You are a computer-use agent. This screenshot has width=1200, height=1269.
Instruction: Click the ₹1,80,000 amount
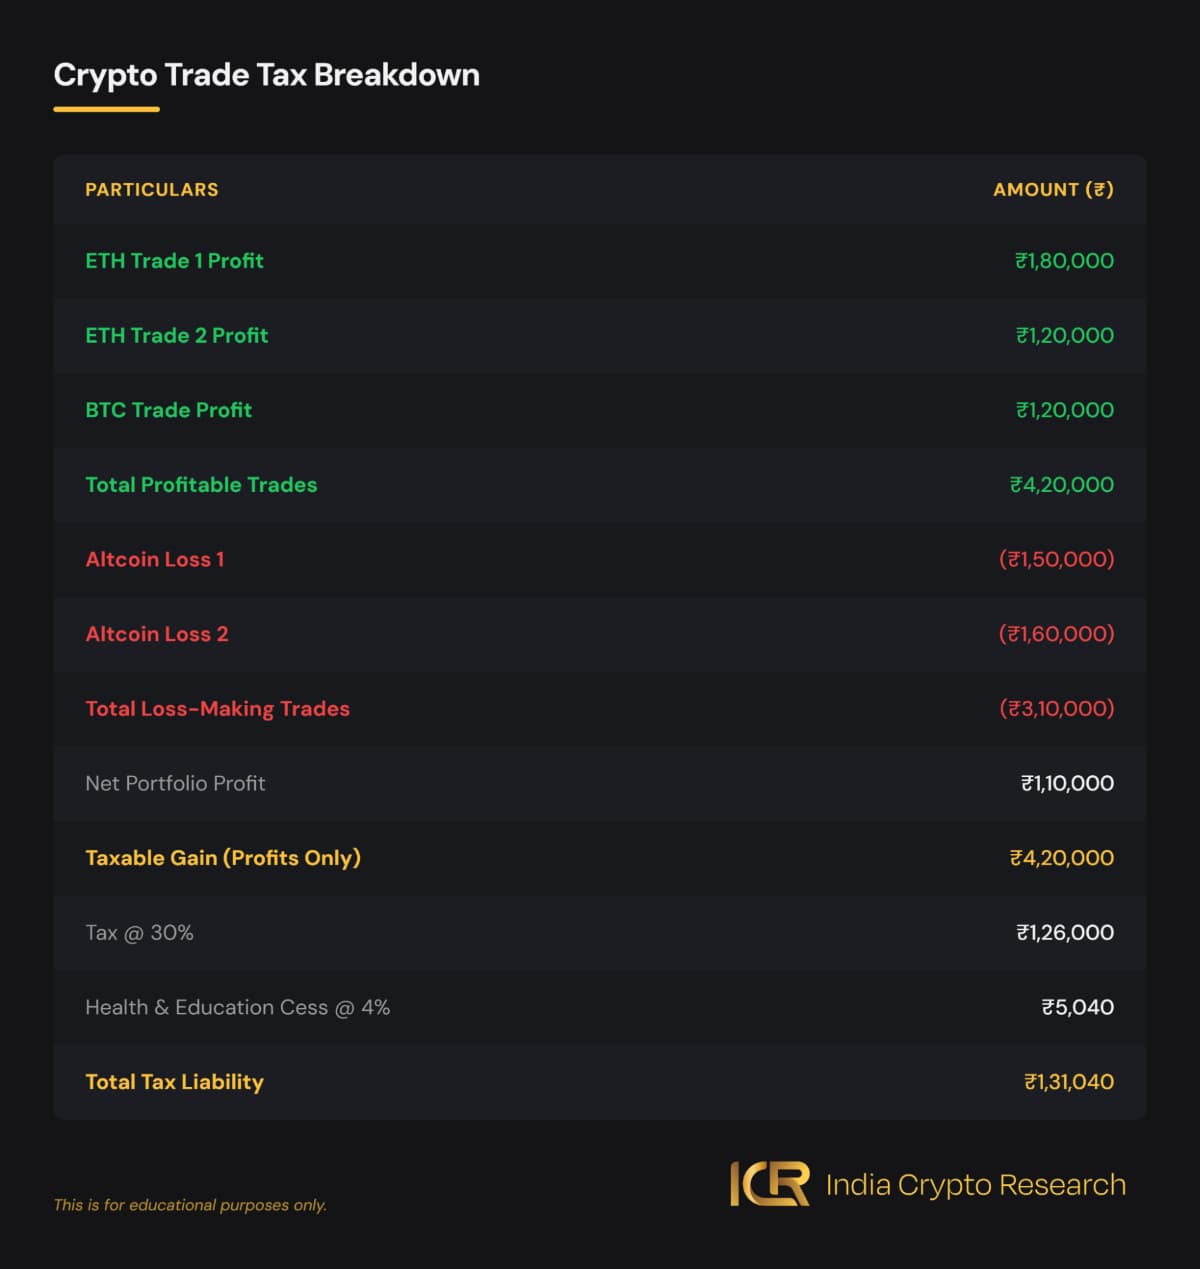click(x=1064, y=261)
